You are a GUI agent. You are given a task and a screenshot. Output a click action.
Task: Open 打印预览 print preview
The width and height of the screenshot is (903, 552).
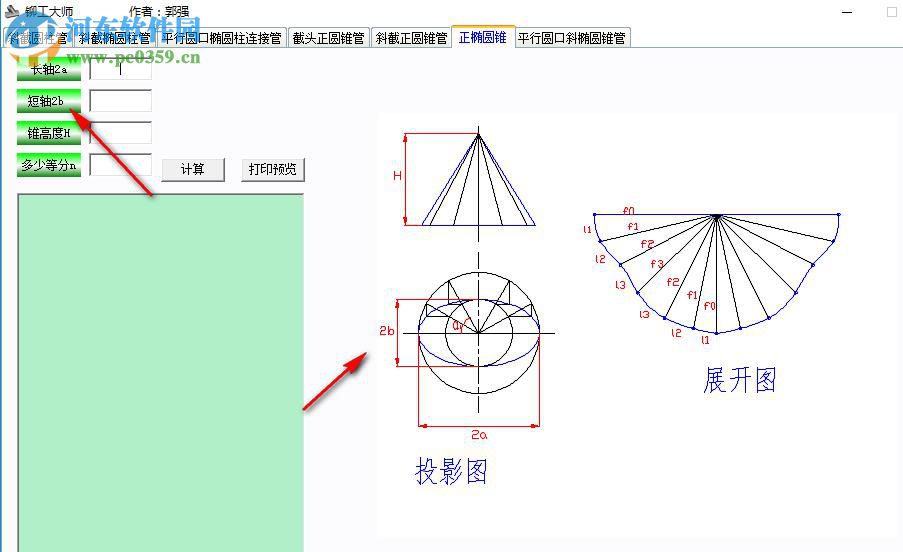pos(272,169)
